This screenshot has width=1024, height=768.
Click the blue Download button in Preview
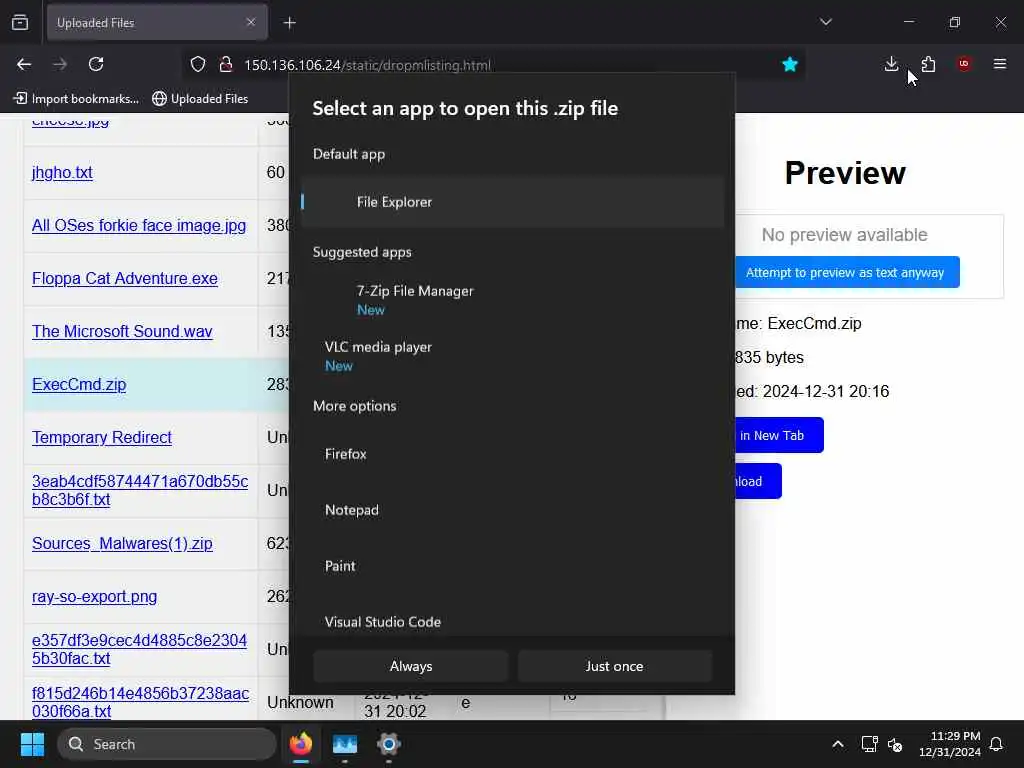tap(758, 481)
